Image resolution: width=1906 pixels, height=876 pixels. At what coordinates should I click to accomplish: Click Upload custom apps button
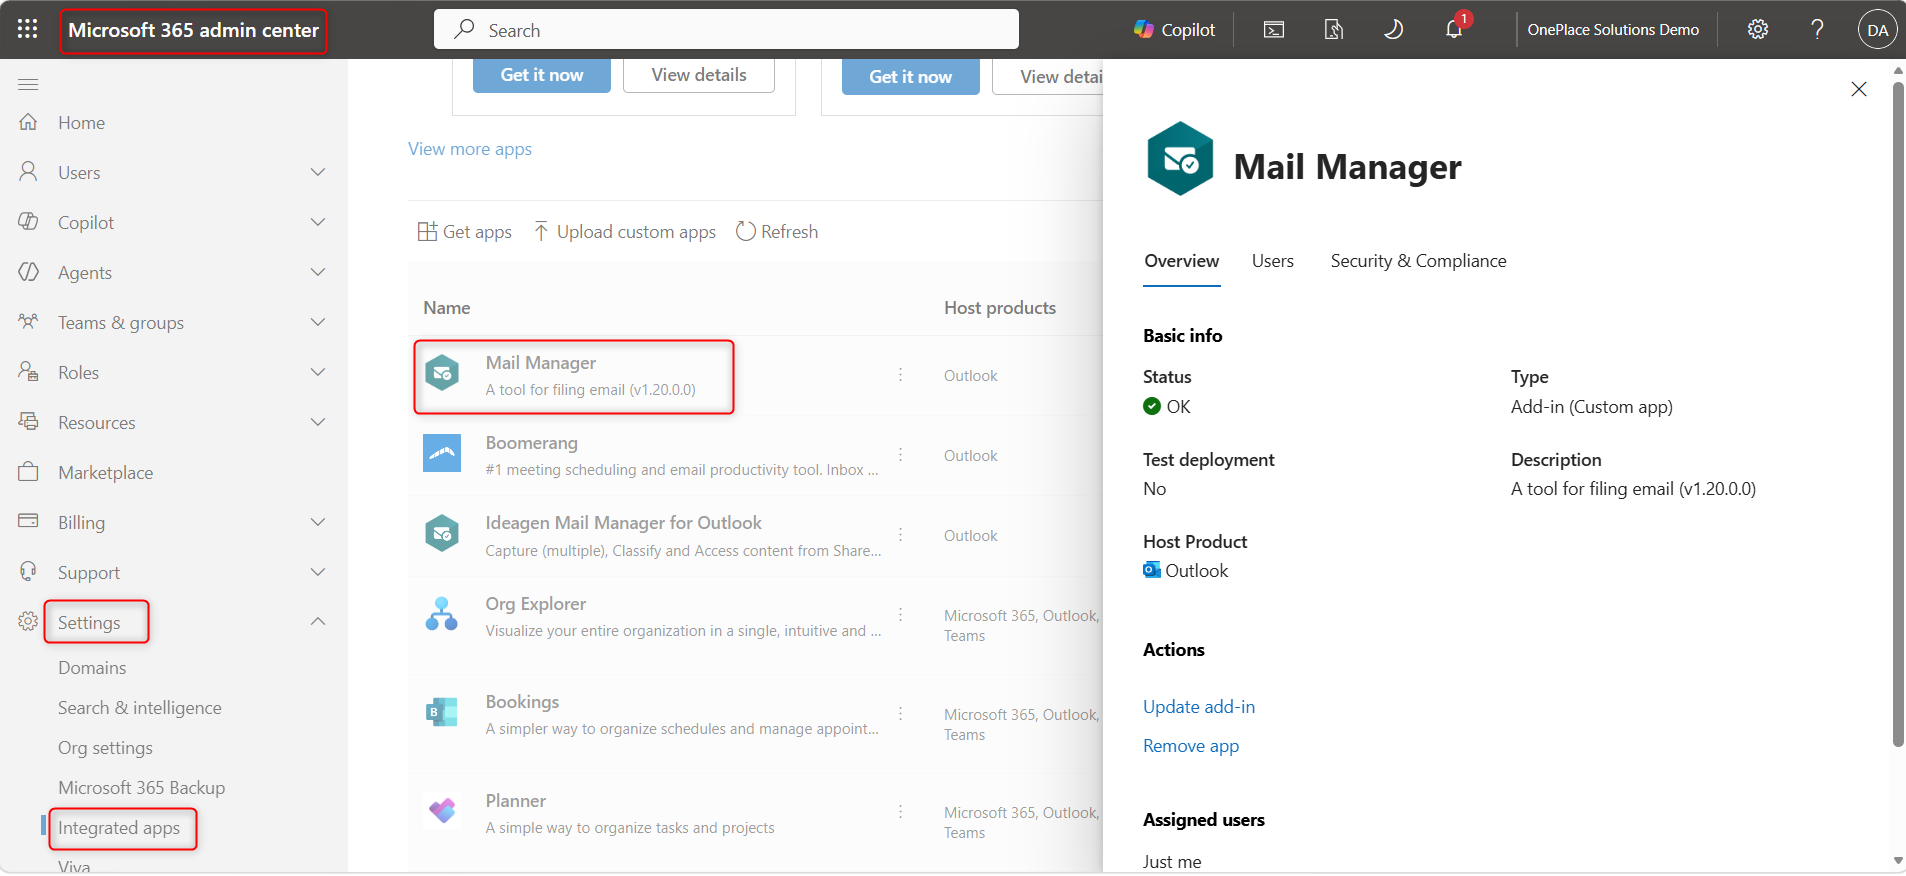click(x=625, y=232)
